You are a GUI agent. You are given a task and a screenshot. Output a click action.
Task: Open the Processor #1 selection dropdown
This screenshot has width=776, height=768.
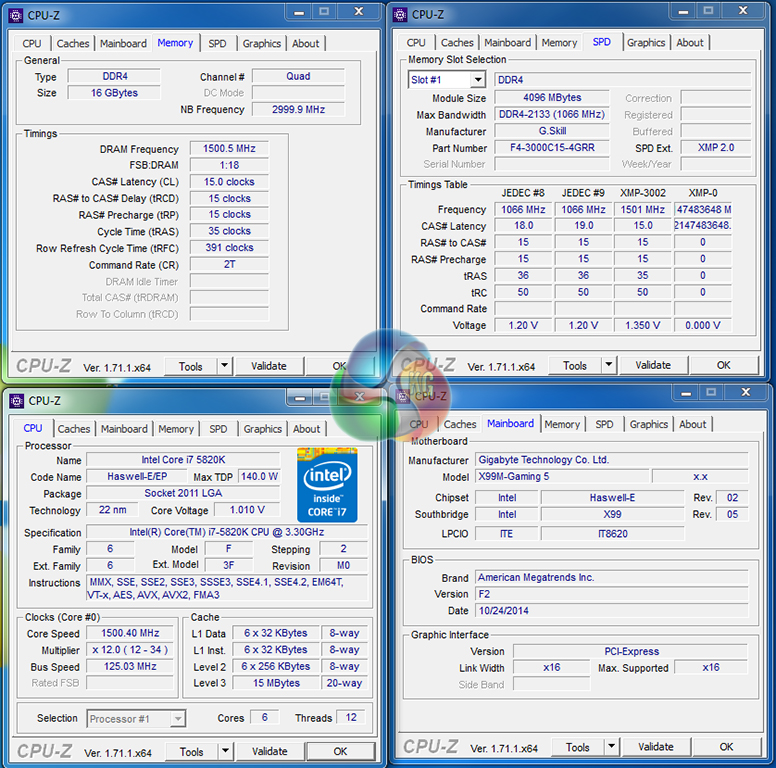[177, 718]
